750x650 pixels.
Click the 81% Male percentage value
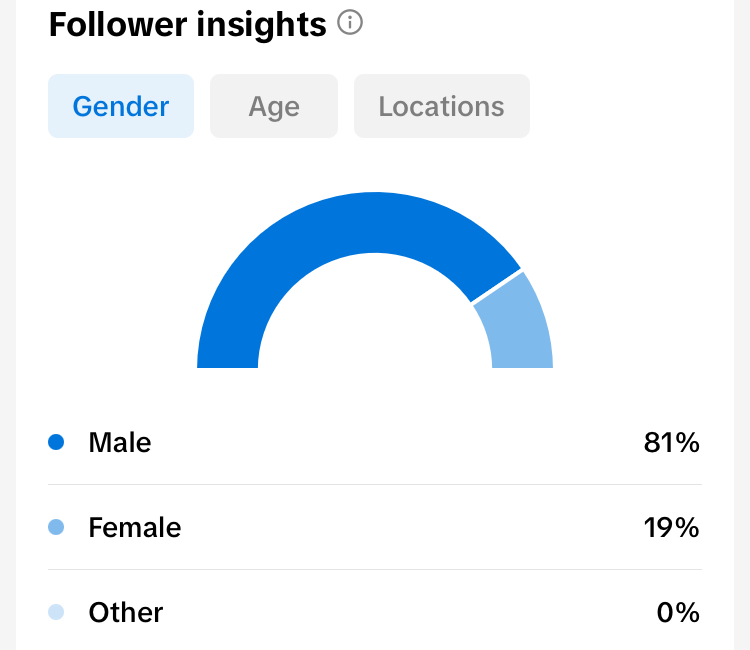coord(671,442)
